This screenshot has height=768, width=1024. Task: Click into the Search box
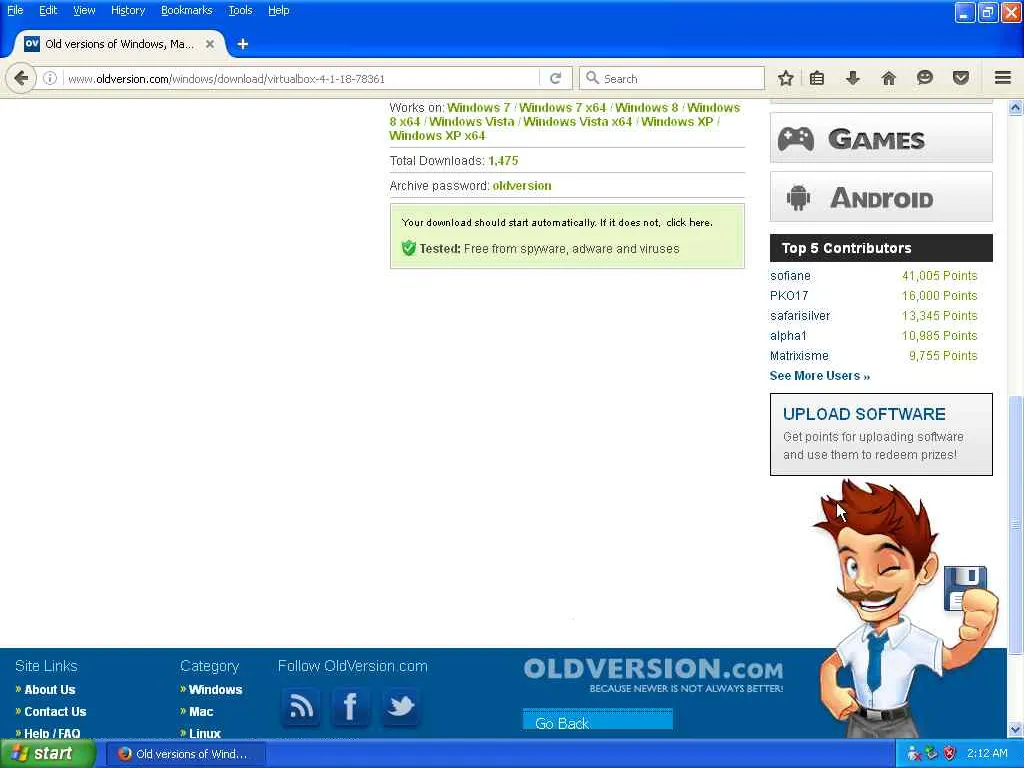pos(671,78)
